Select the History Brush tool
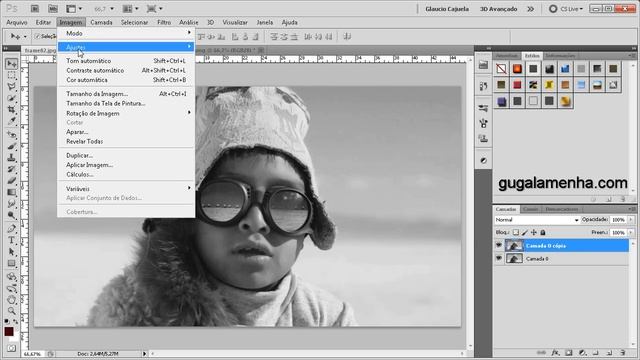 11,169
